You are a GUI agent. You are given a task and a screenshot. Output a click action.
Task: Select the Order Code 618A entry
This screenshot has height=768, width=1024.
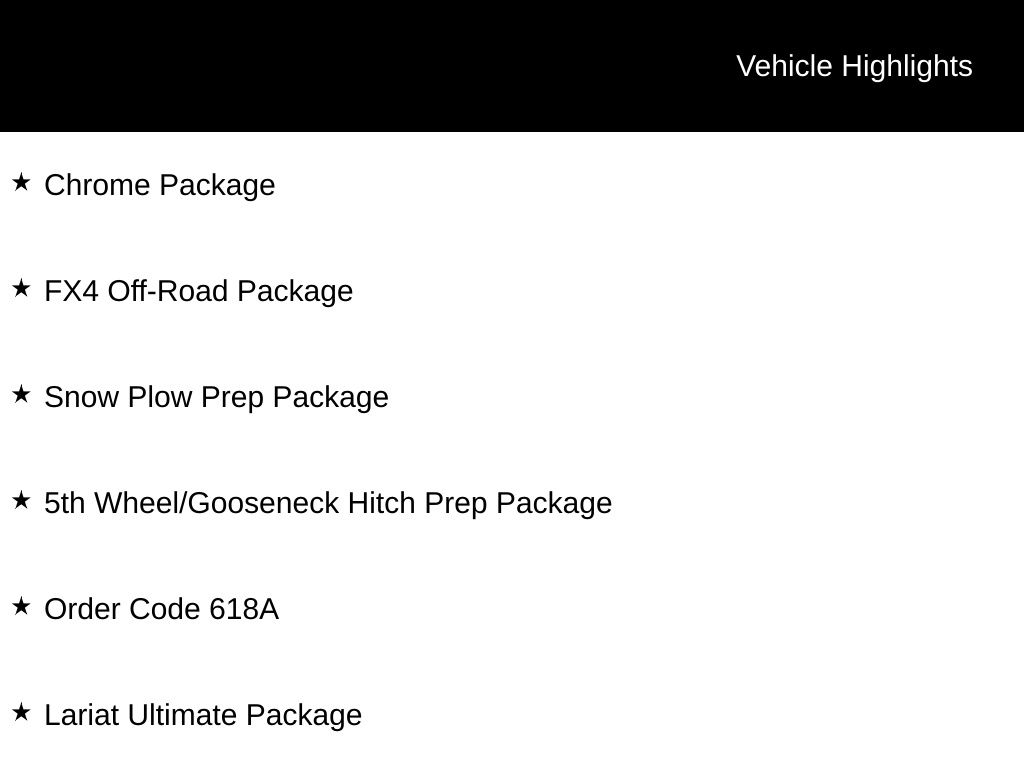point(161,609)
